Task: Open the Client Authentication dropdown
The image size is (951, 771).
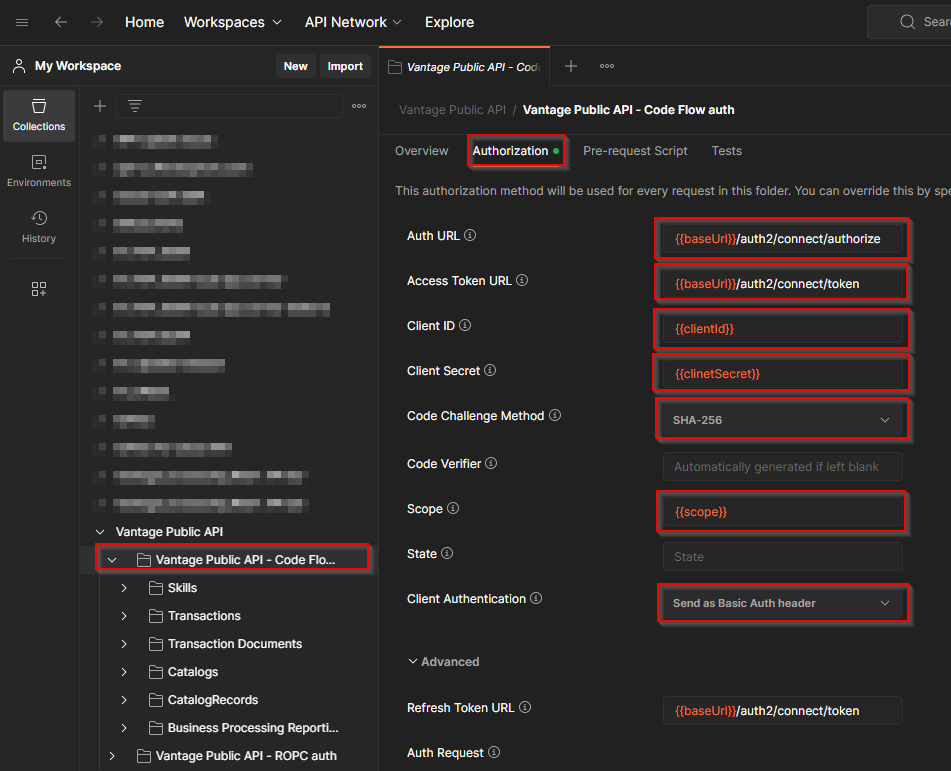Action: (x=782, y=604)
